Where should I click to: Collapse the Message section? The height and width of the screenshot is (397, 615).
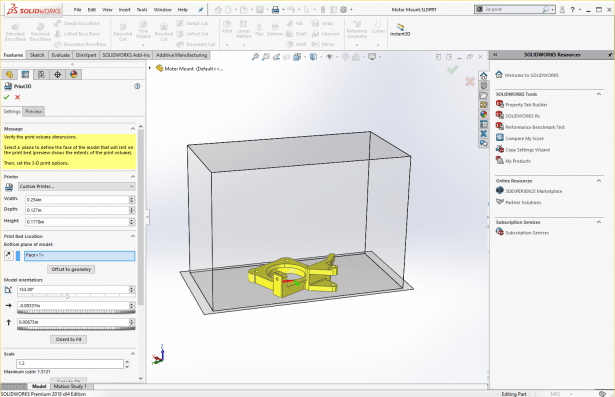point(133,129)
